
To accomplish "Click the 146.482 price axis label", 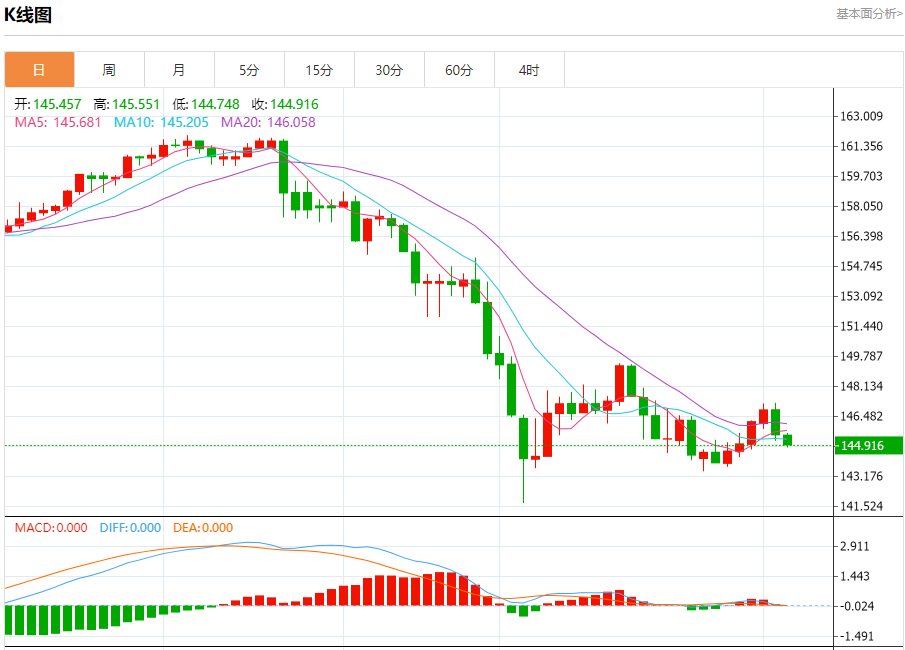I will point(861,416).
